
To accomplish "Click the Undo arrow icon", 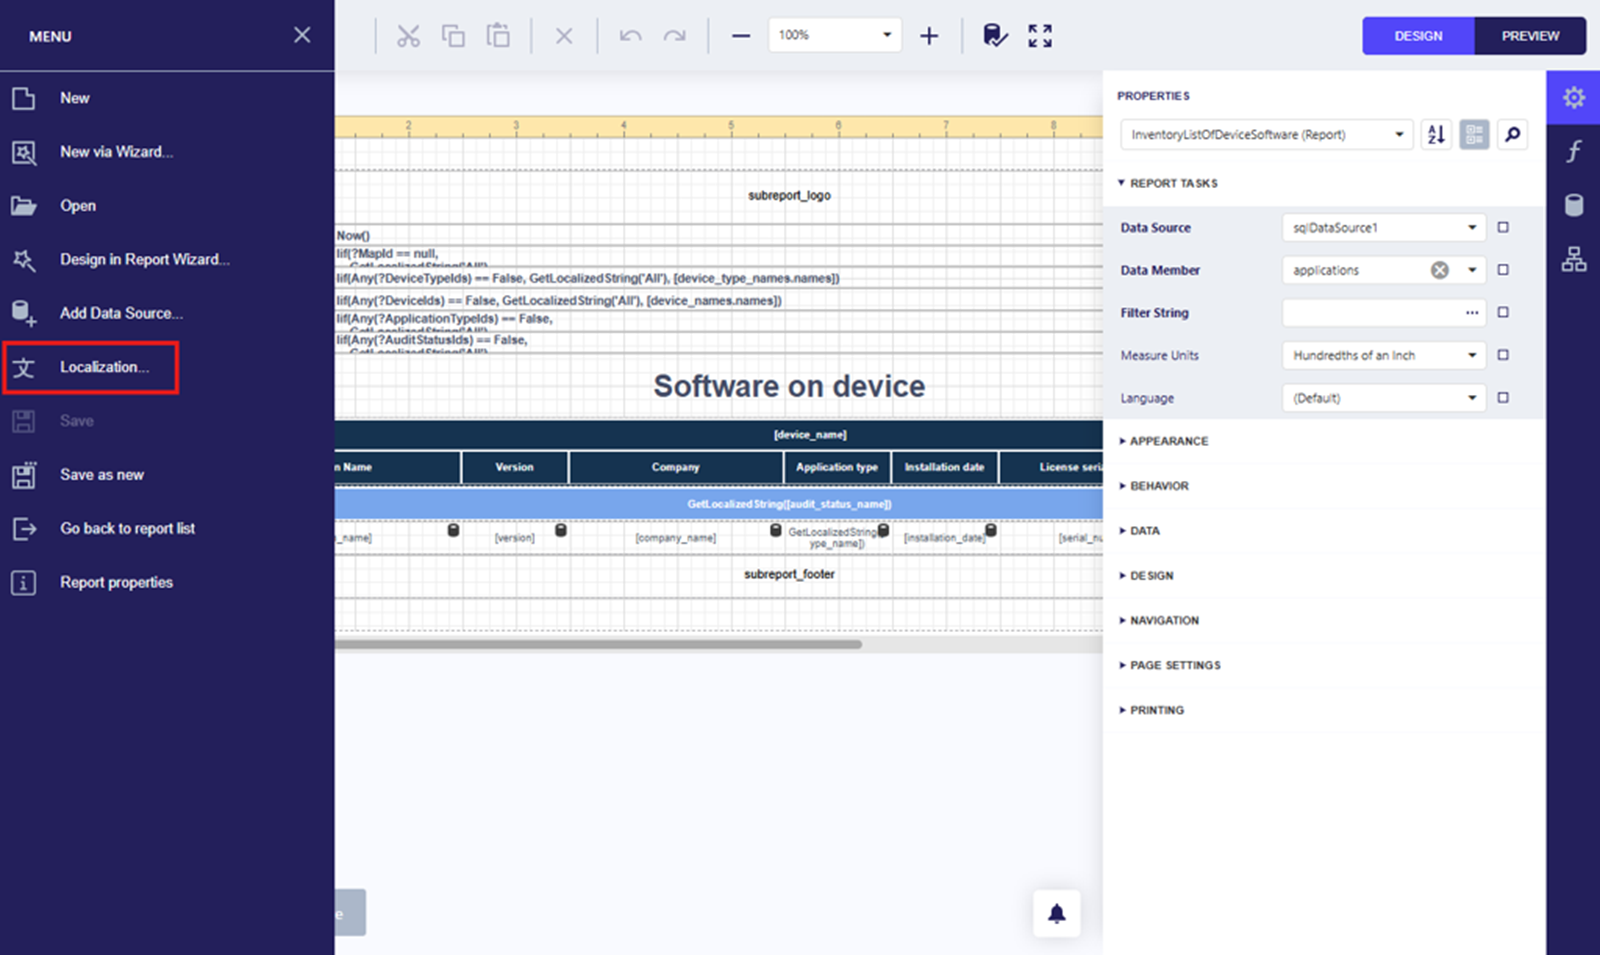I will pyautogui.click(x=630, y=36).
